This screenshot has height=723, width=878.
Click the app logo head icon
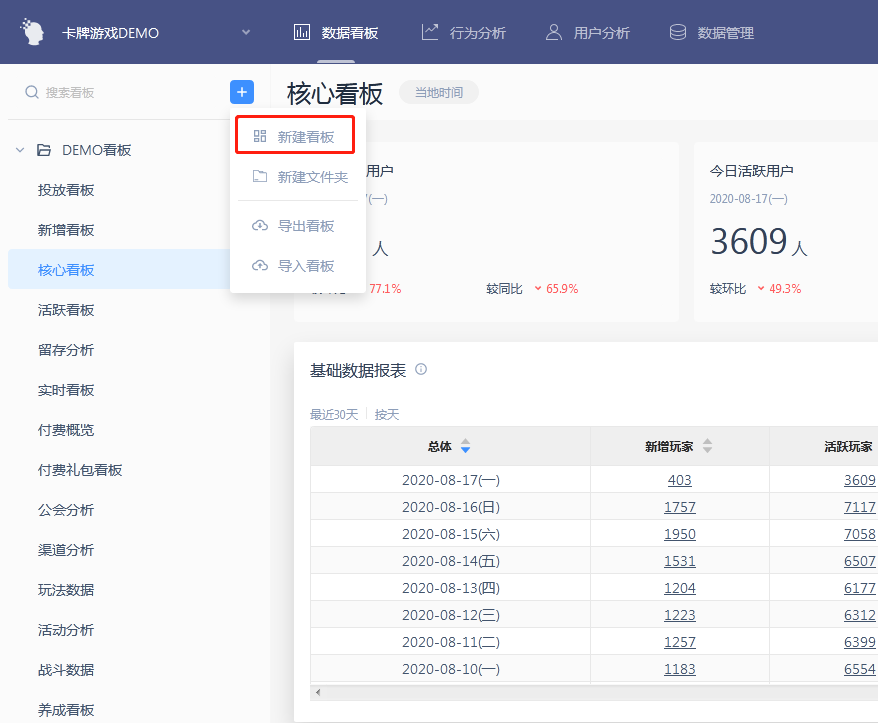34,32
